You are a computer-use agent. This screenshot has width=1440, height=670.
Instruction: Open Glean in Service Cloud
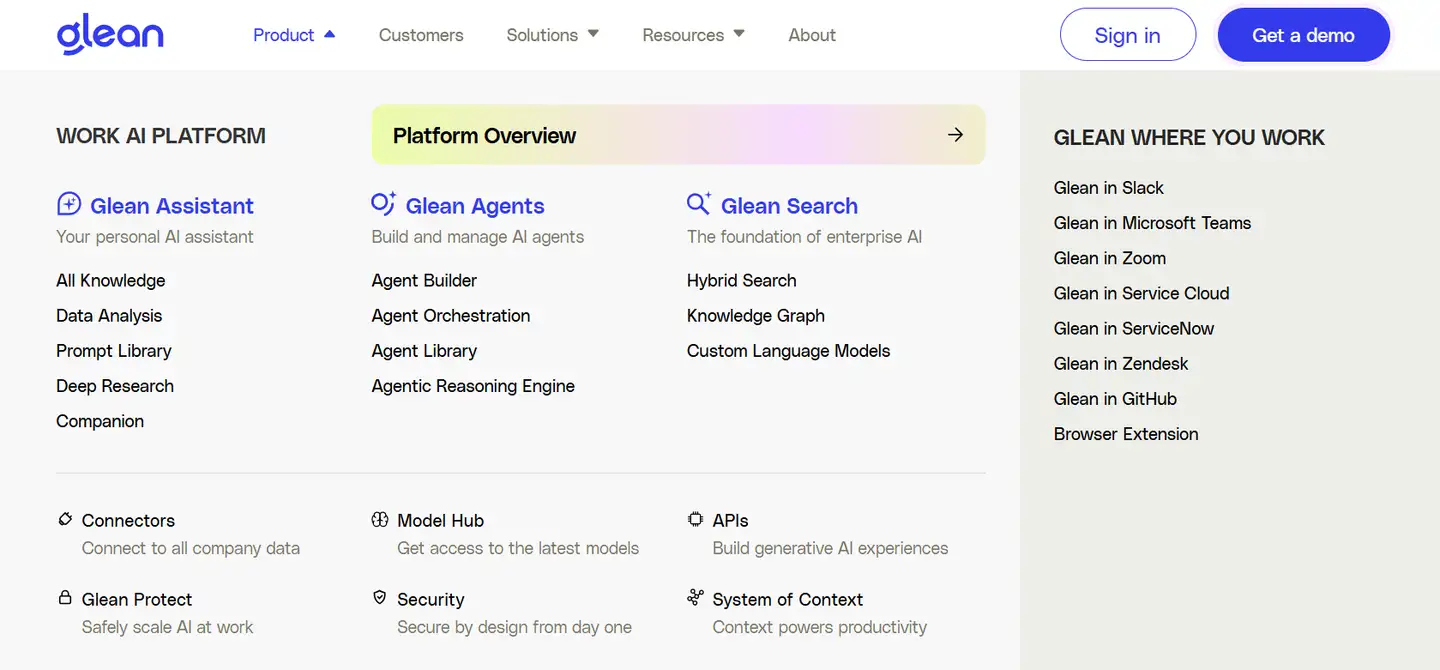[1142, 293]
